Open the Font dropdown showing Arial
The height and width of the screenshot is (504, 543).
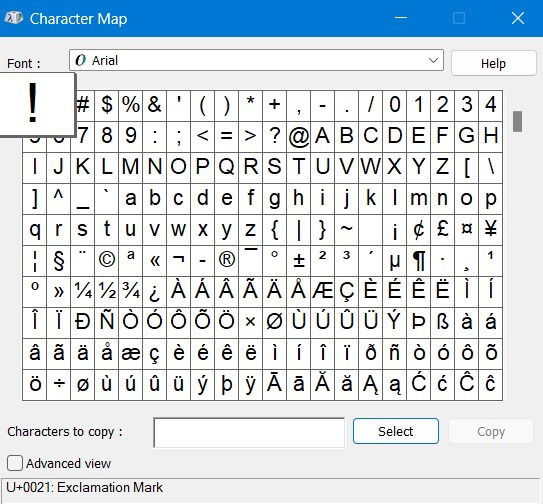[256, 60]
